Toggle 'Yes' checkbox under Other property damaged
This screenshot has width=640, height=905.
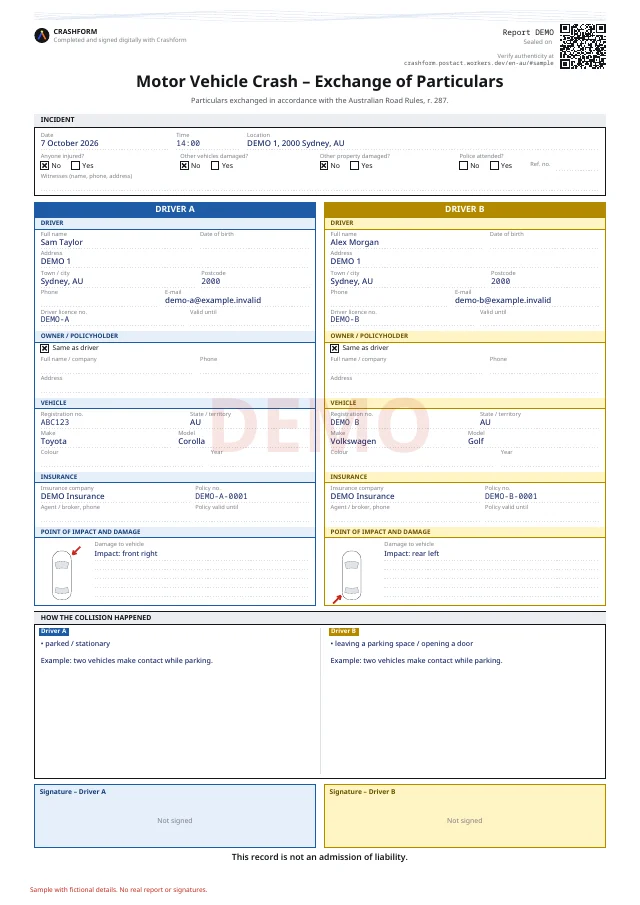click(x=355, y=166)
